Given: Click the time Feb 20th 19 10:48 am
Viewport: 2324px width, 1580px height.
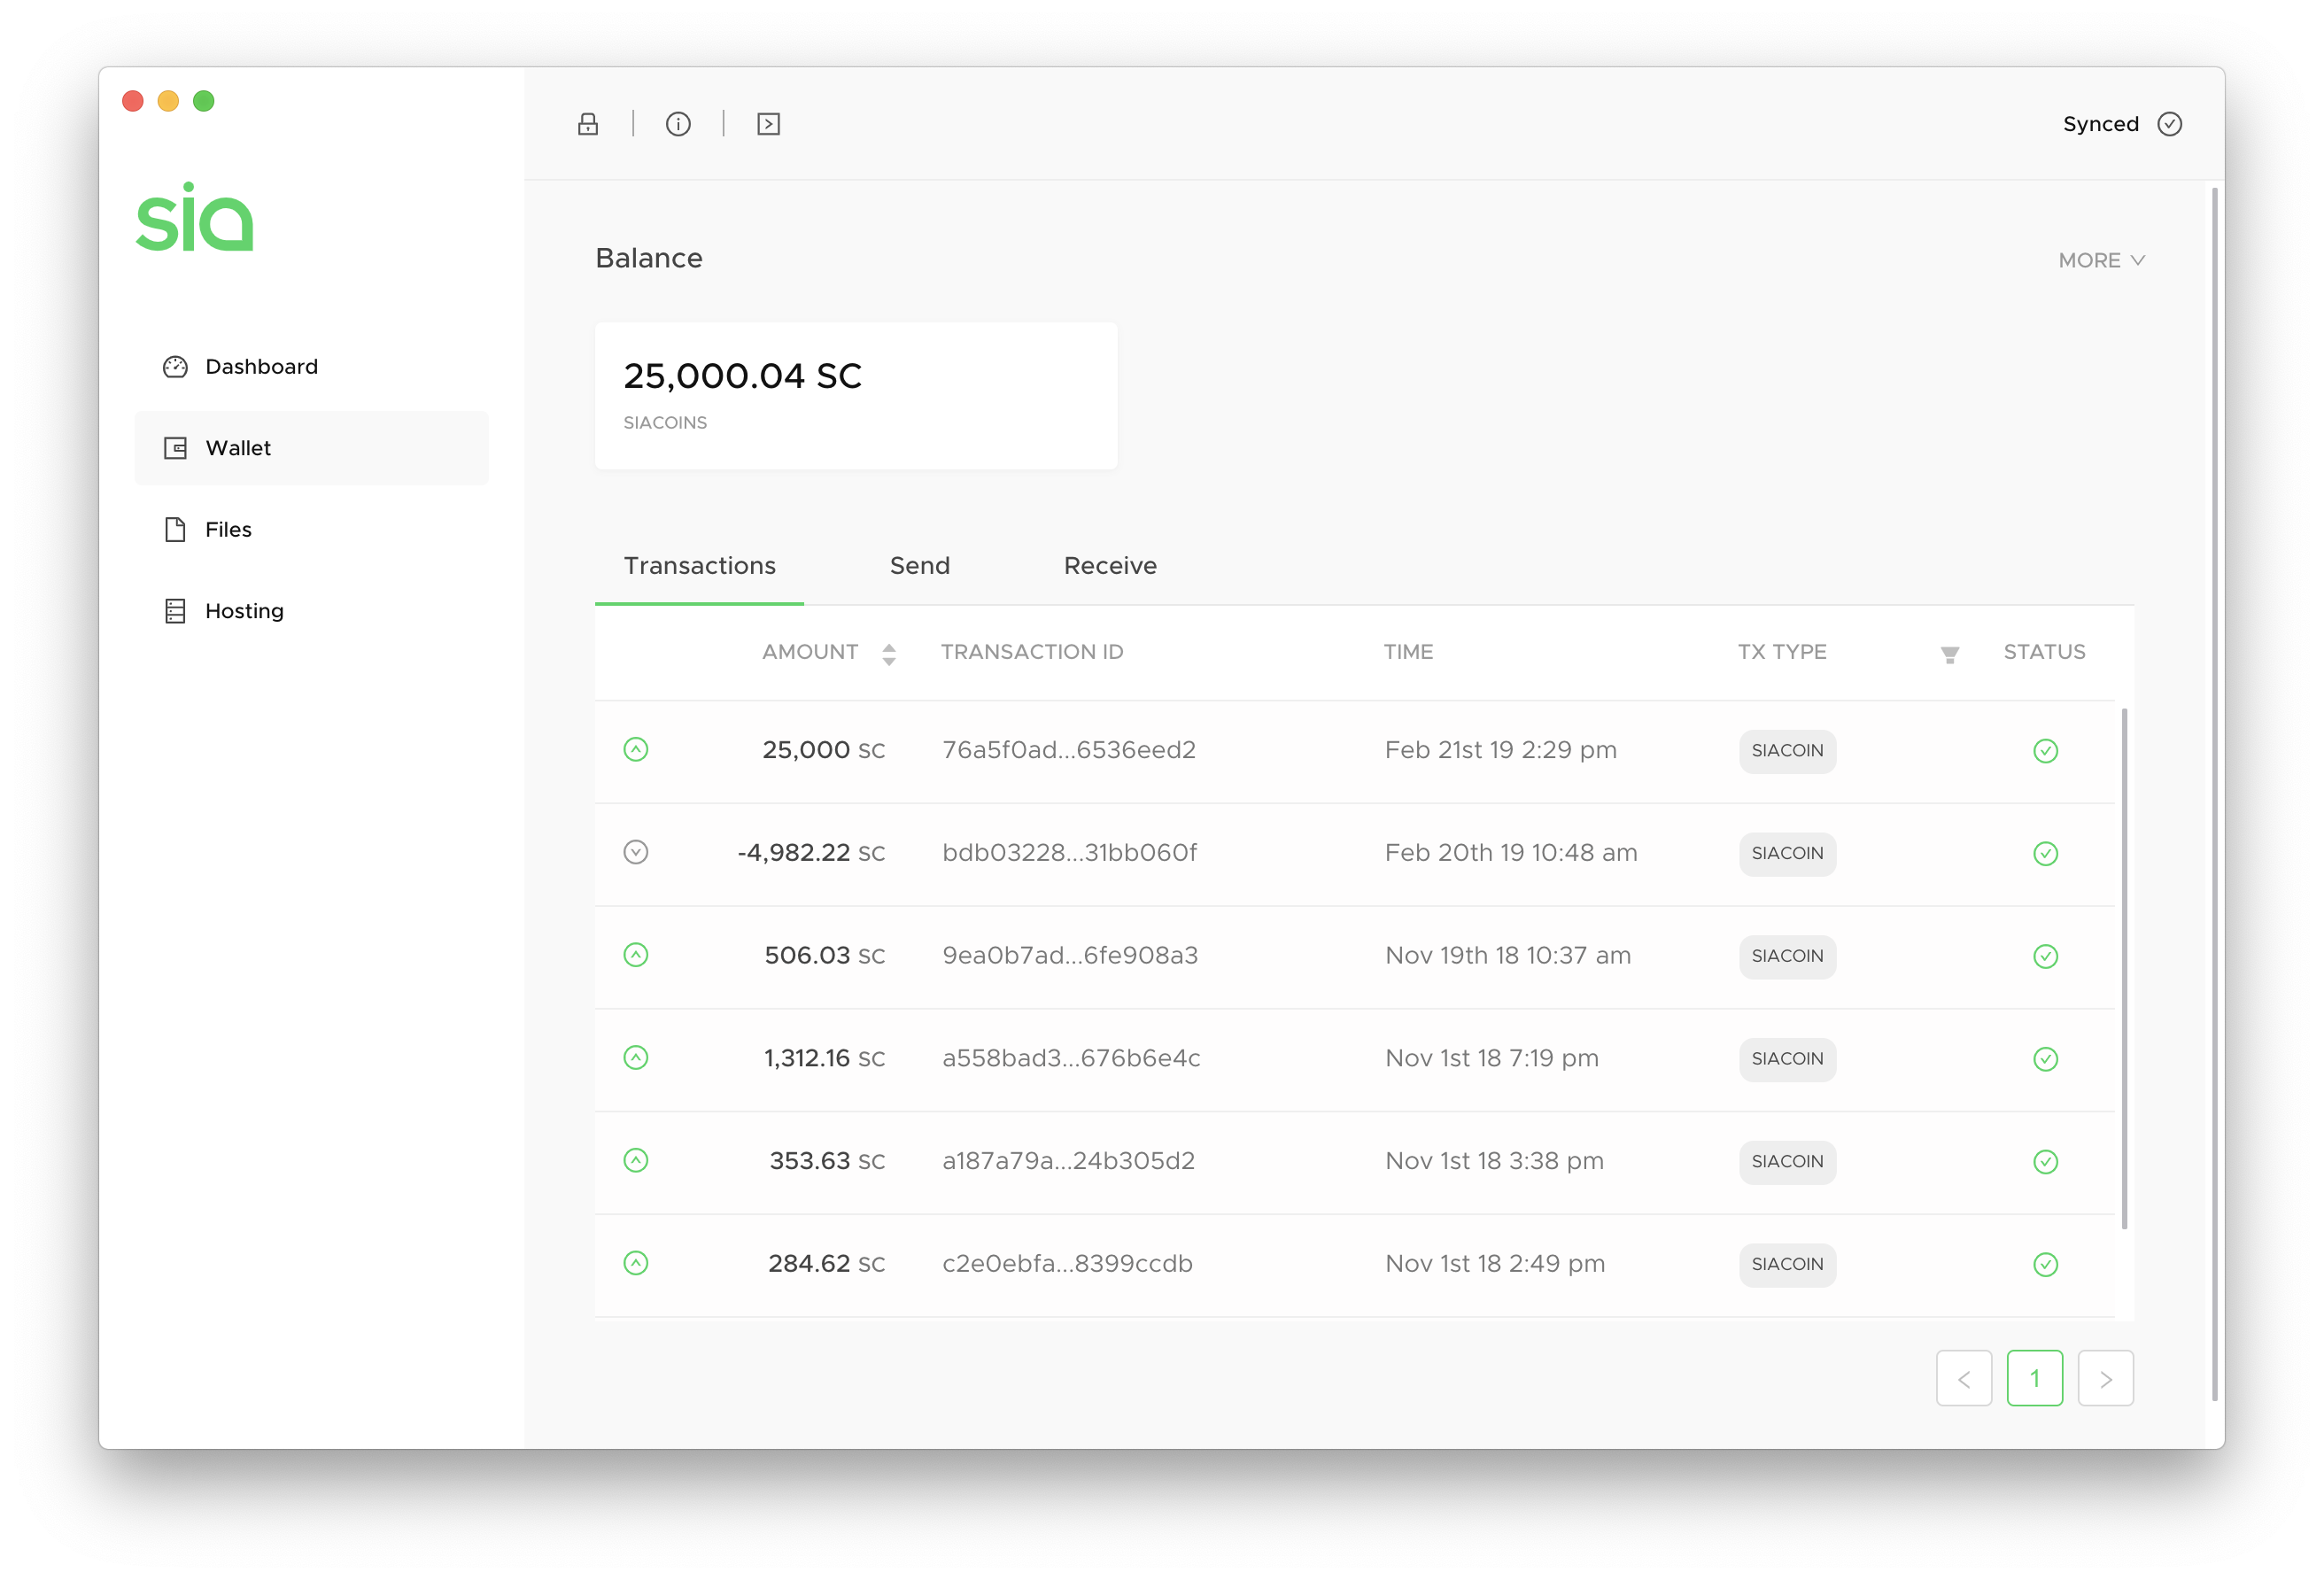Looking at the screenshot, I should point(1511,854).
